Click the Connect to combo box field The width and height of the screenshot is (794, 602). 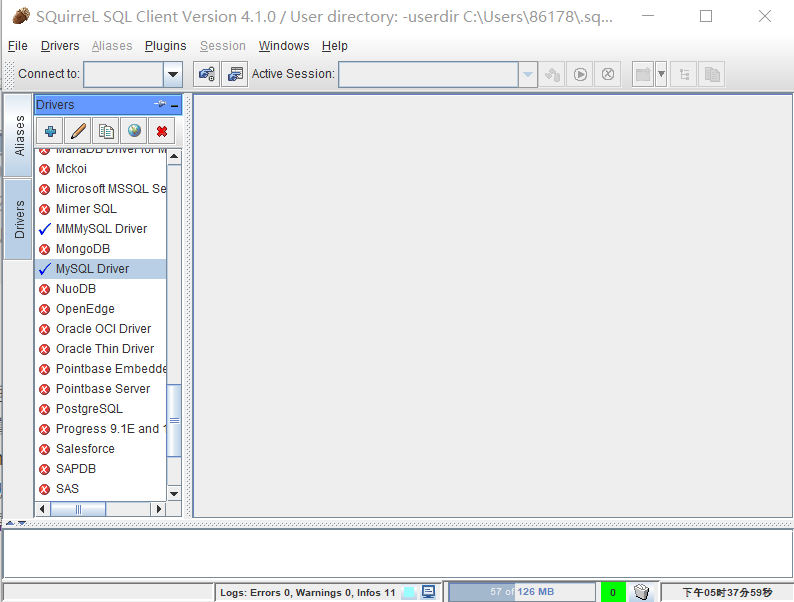[x=124, y=74]
